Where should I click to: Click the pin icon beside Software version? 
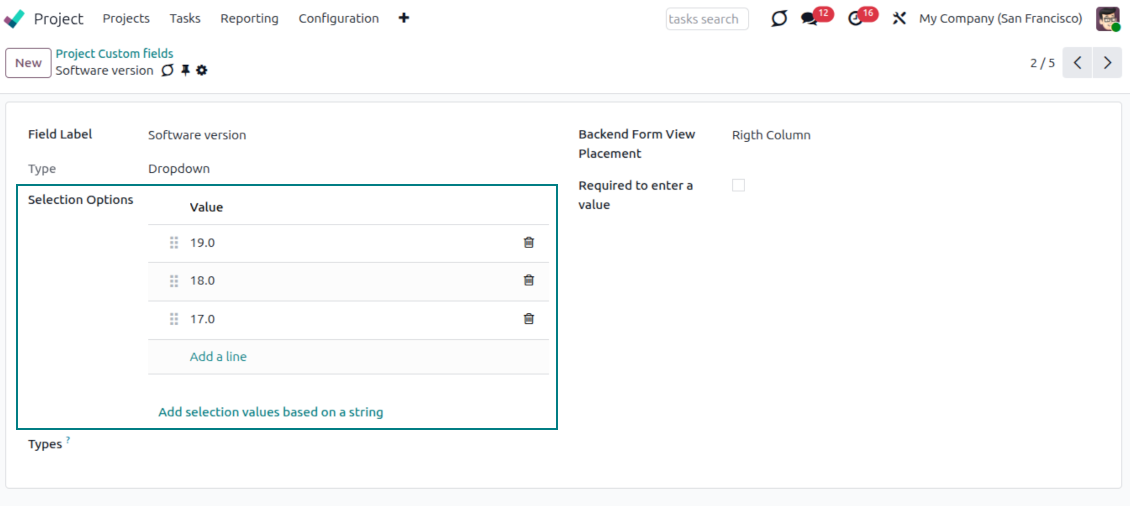click(185, 71)
